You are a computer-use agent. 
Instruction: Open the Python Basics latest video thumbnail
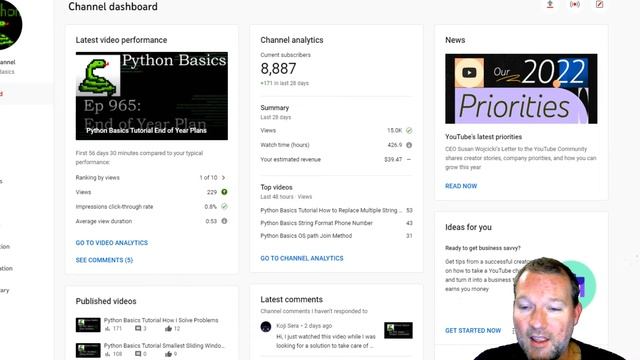click(152, 96)
